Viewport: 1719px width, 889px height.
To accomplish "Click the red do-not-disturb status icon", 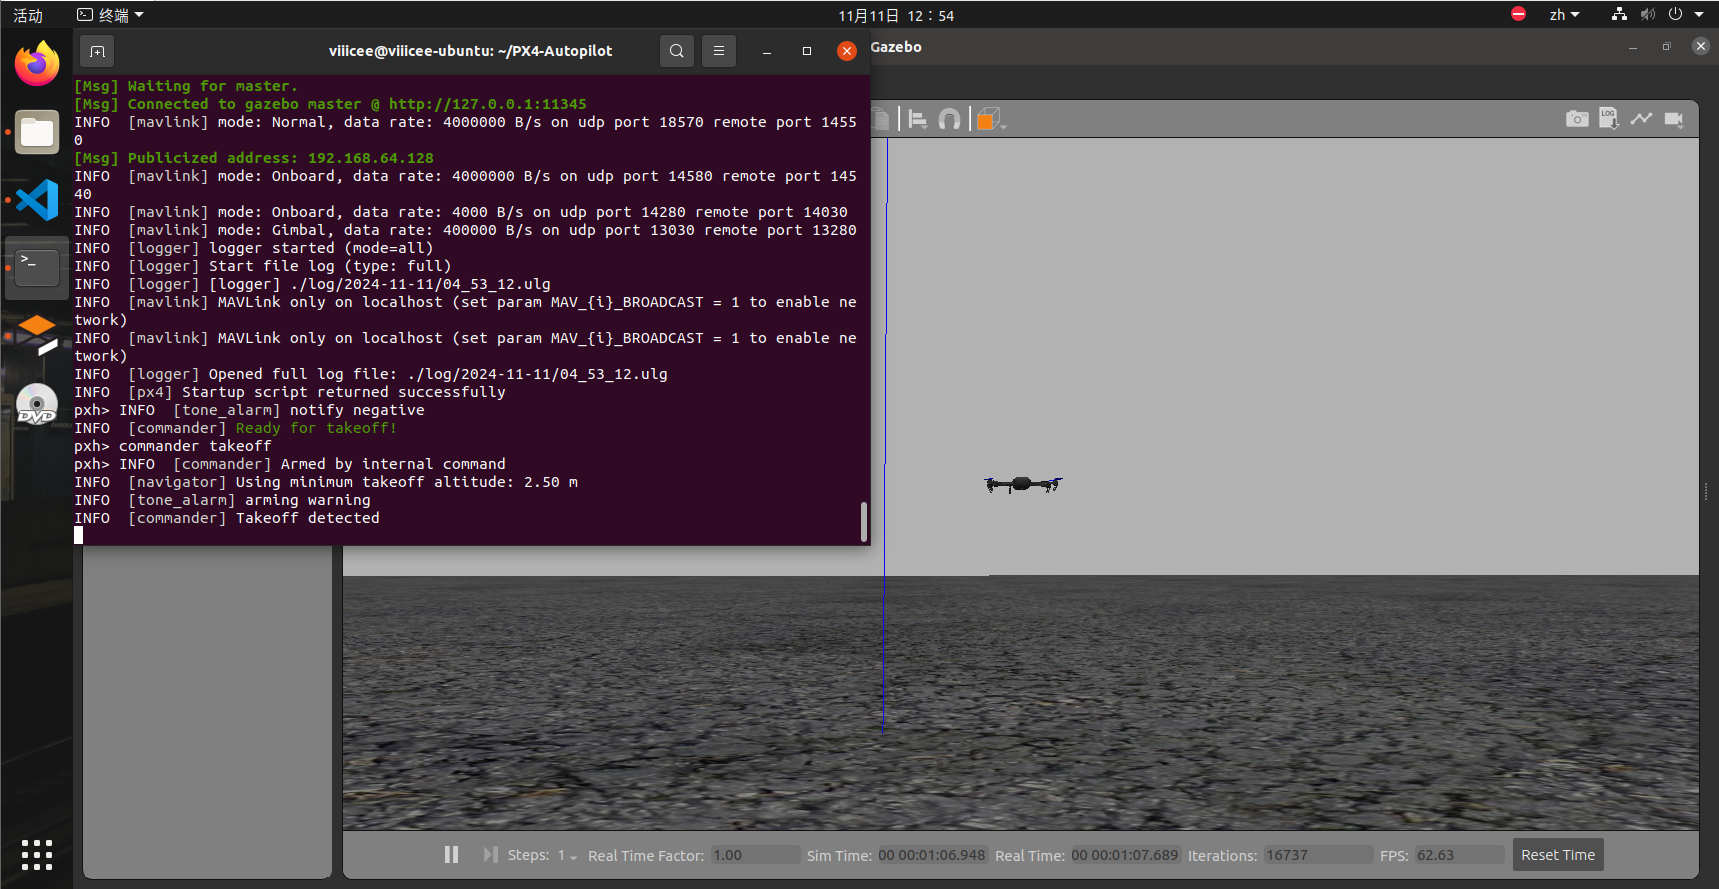I will click(x=1518, y=14).
